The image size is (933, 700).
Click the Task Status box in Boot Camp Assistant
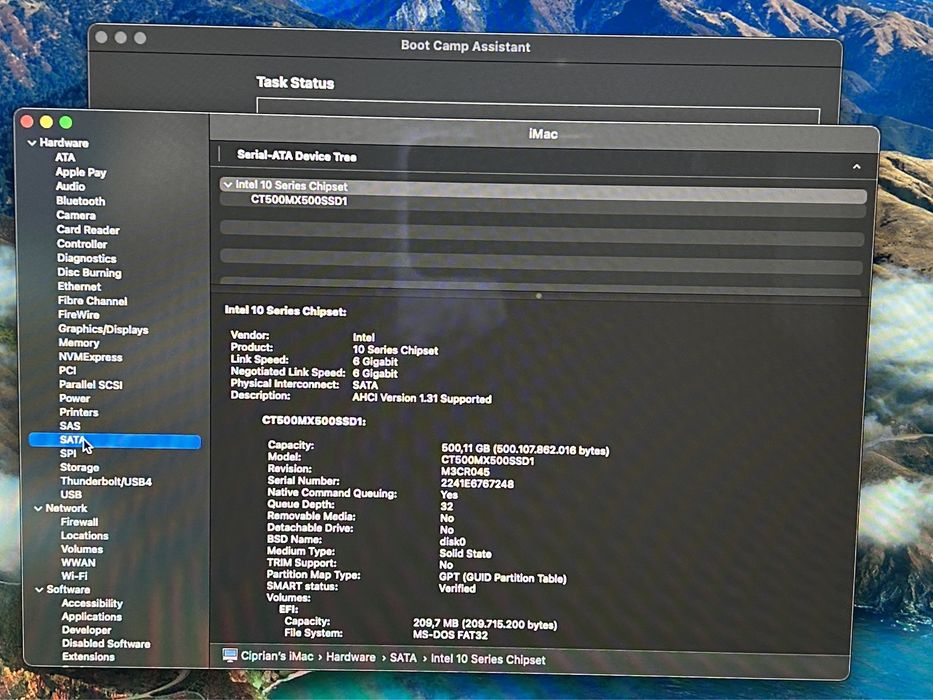[538, 111]
